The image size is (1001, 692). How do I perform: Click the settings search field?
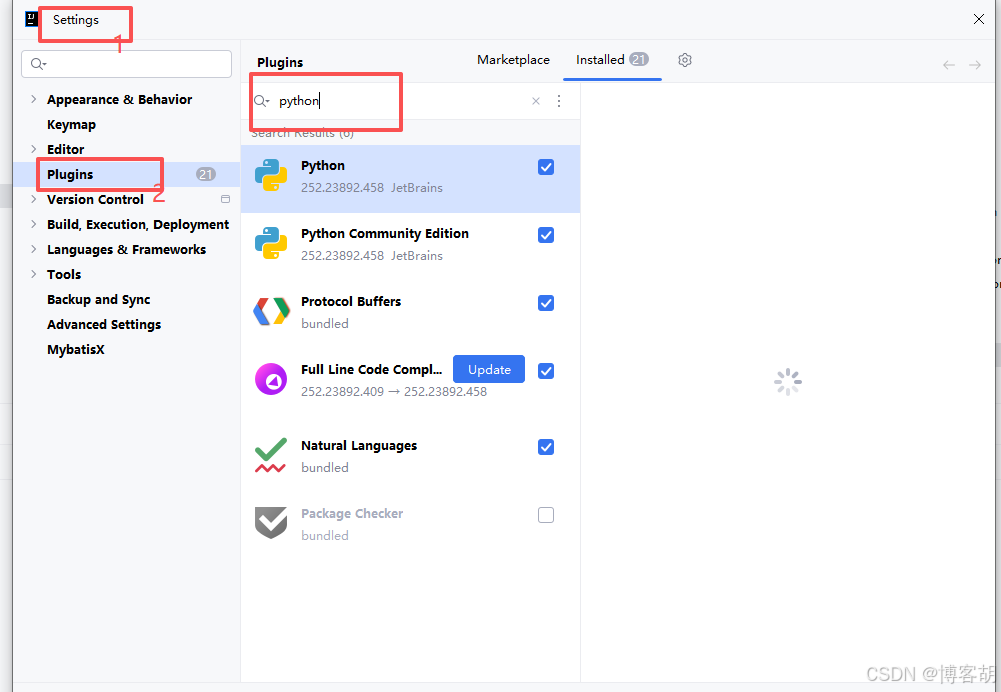[x=126, y=64]
